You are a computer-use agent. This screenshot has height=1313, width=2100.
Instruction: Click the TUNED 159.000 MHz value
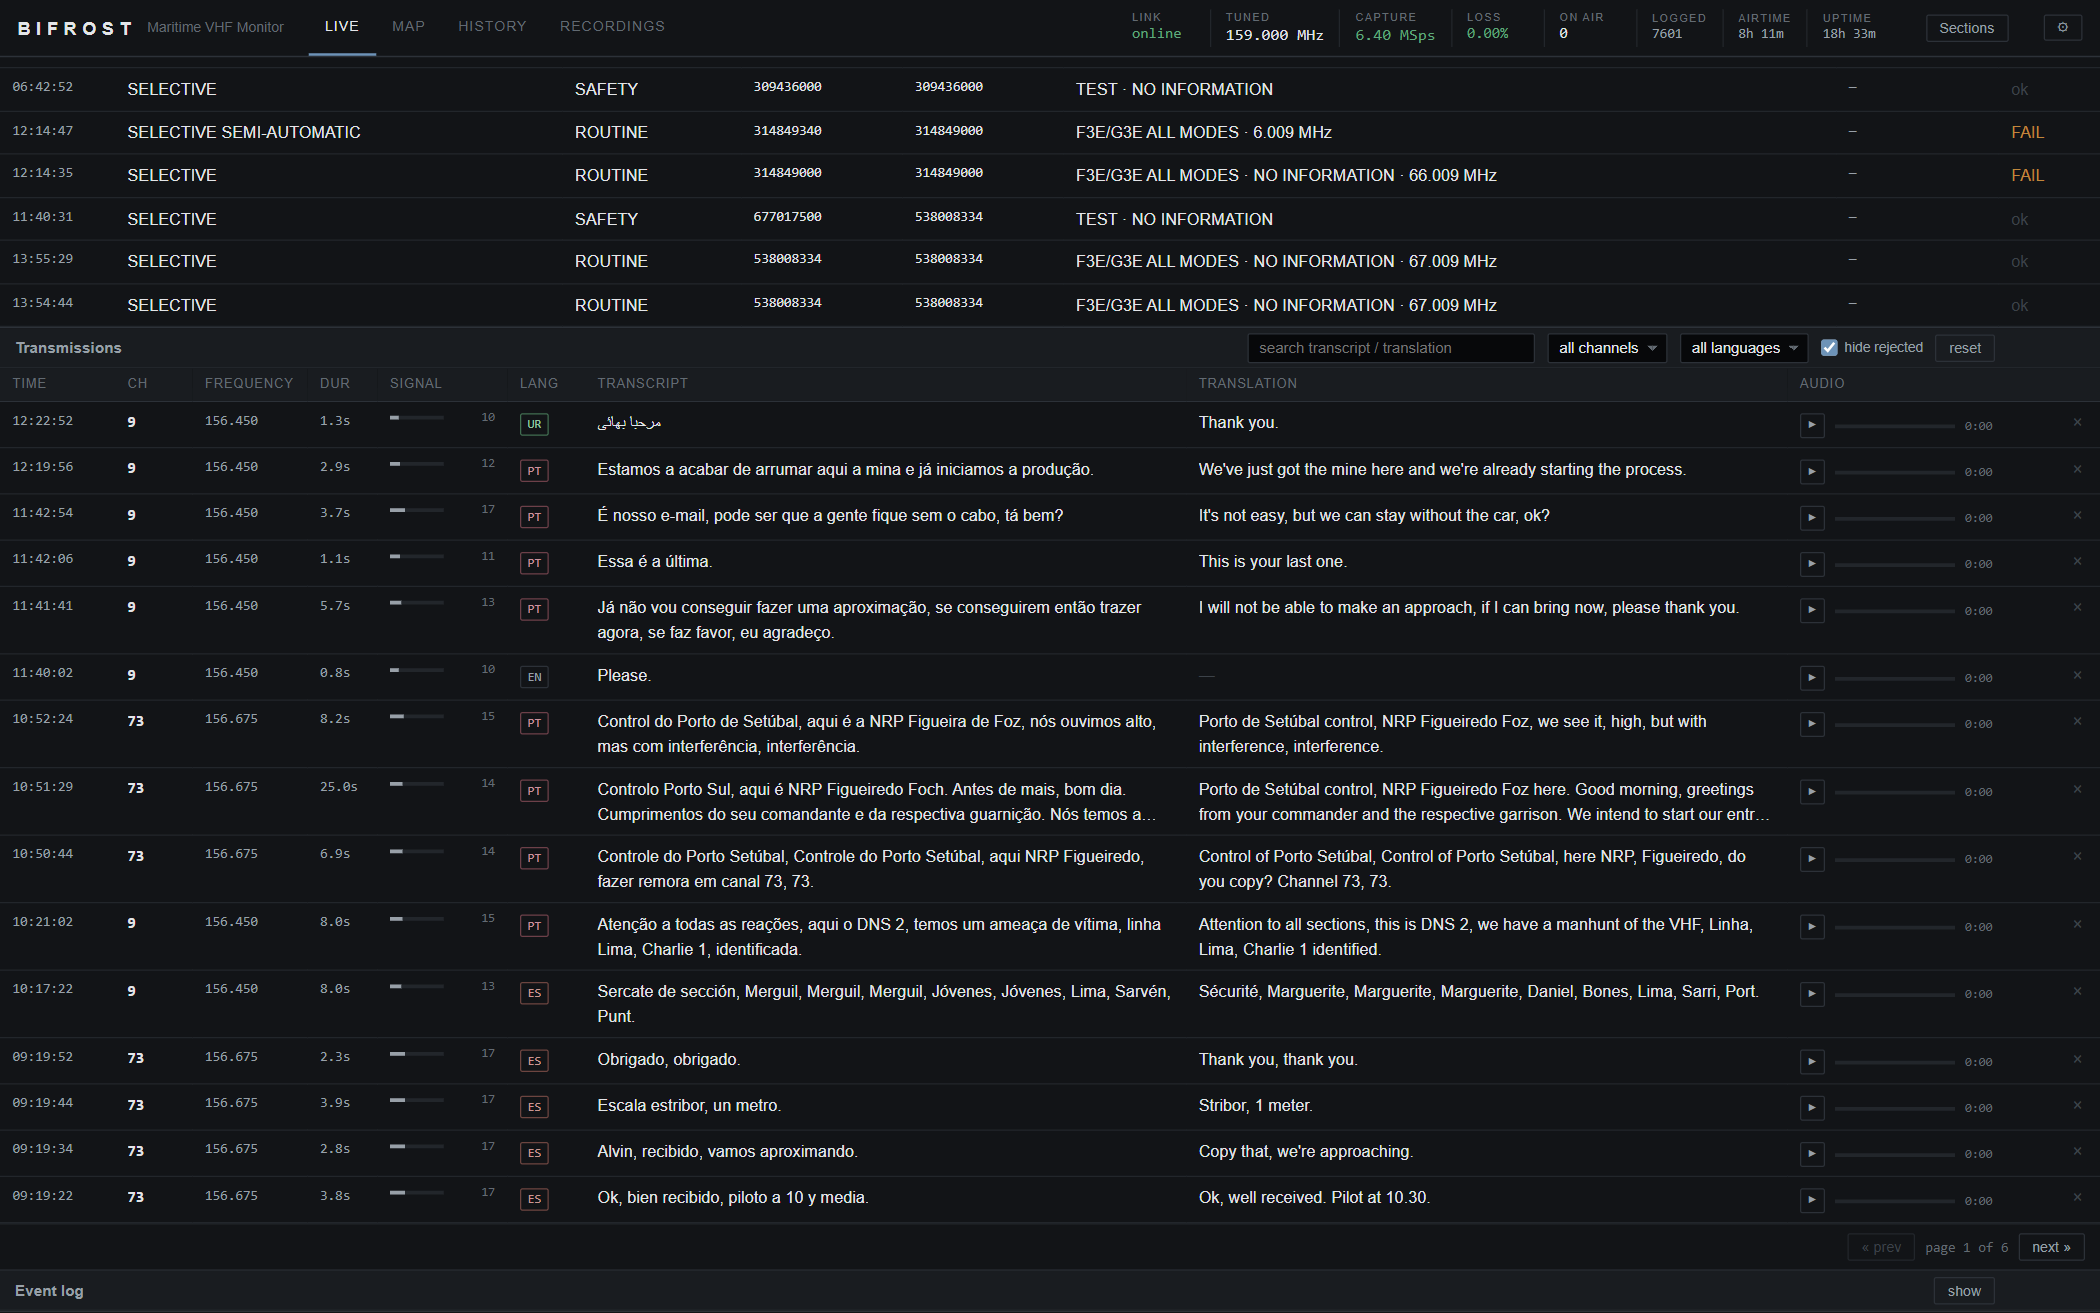point(1274,35)
